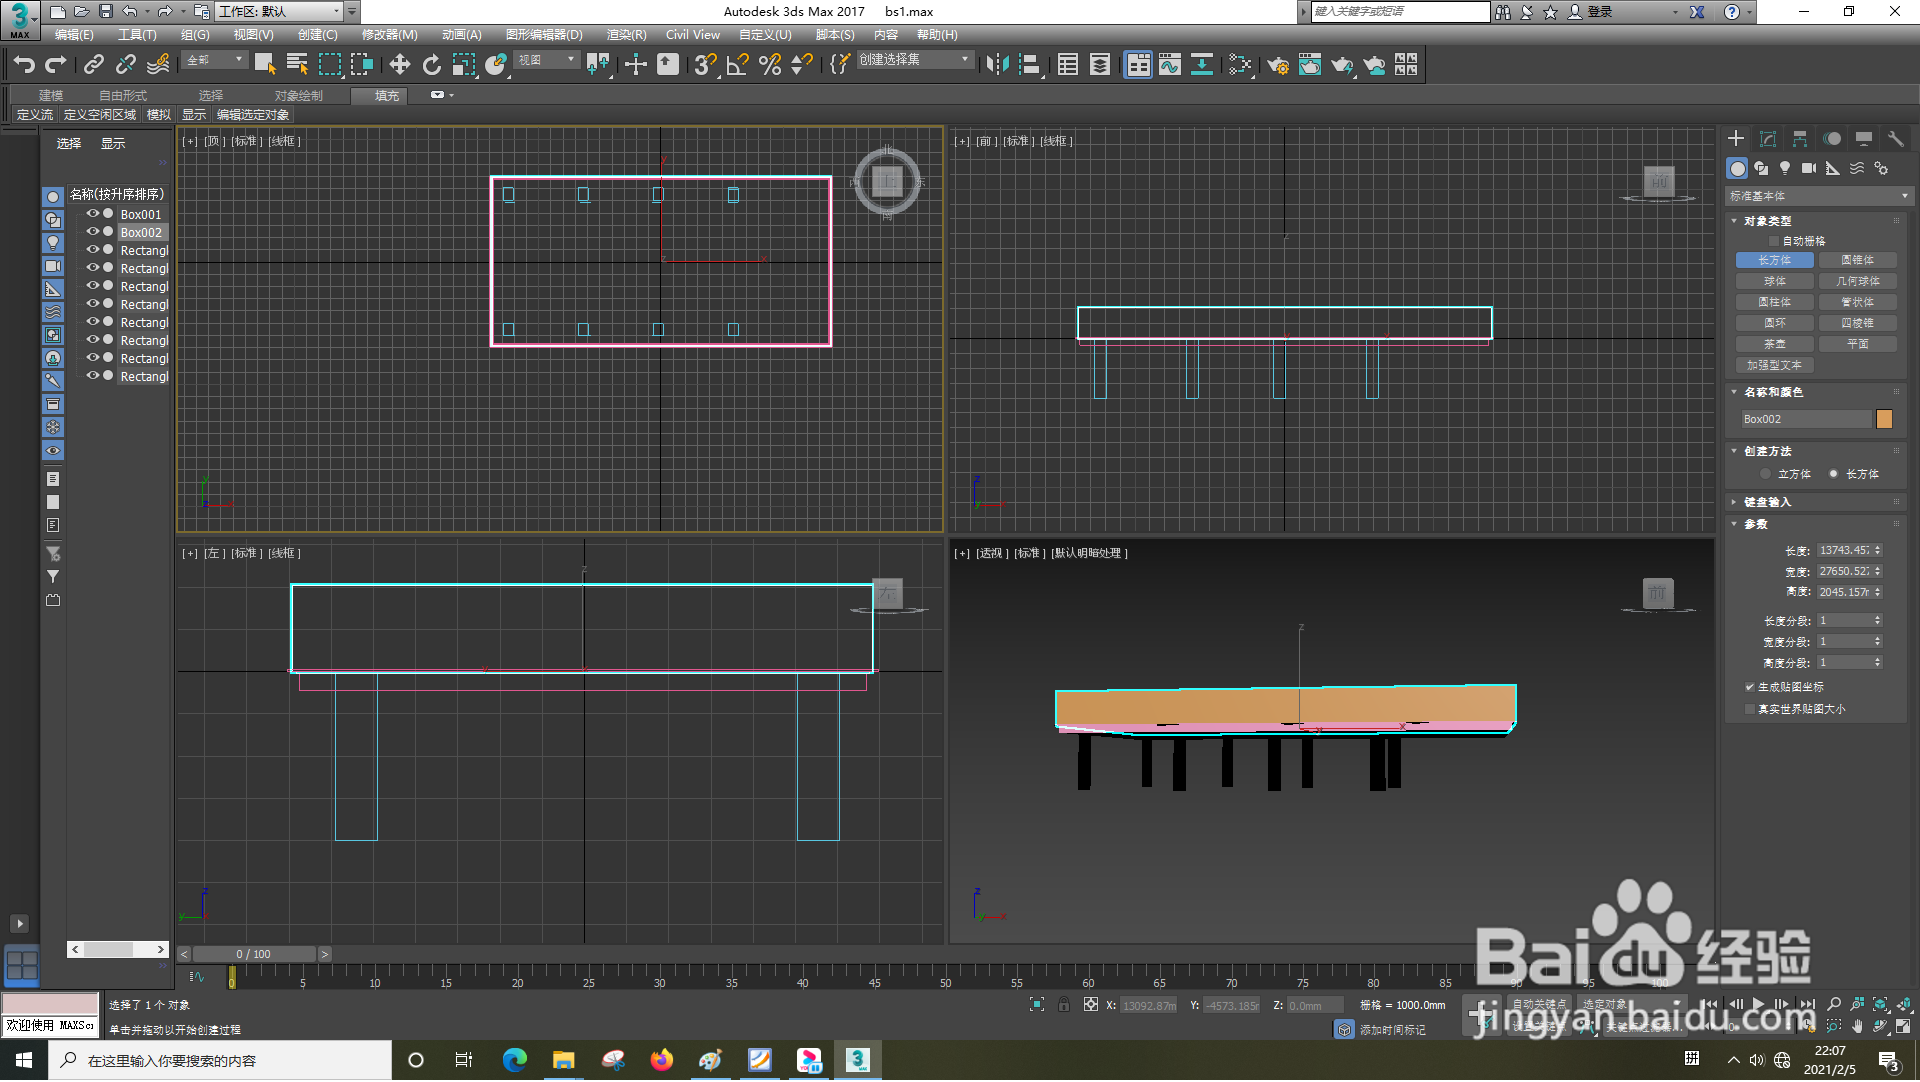The height and width of the screenshot is (1082, 1920).
Task: Toggle the 3D Snaps icon
Action: pyautogui.click(x=705, y=65)
